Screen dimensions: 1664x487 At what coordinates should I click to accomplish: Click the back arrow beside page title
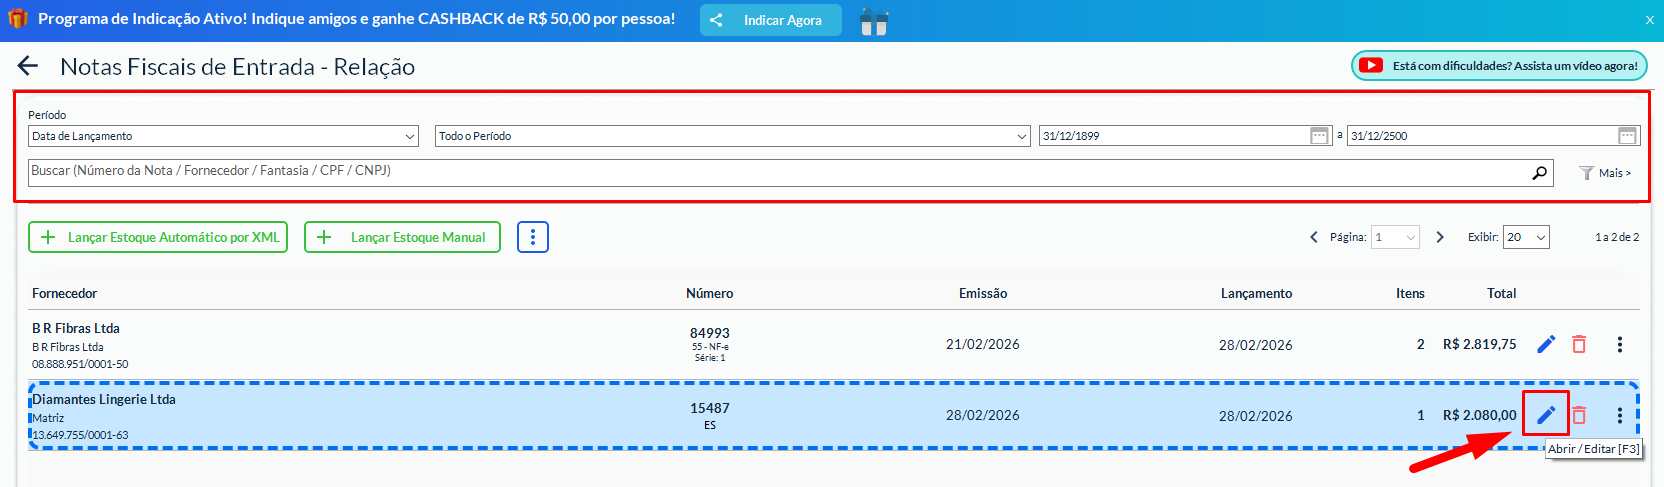tap(28, 67)
